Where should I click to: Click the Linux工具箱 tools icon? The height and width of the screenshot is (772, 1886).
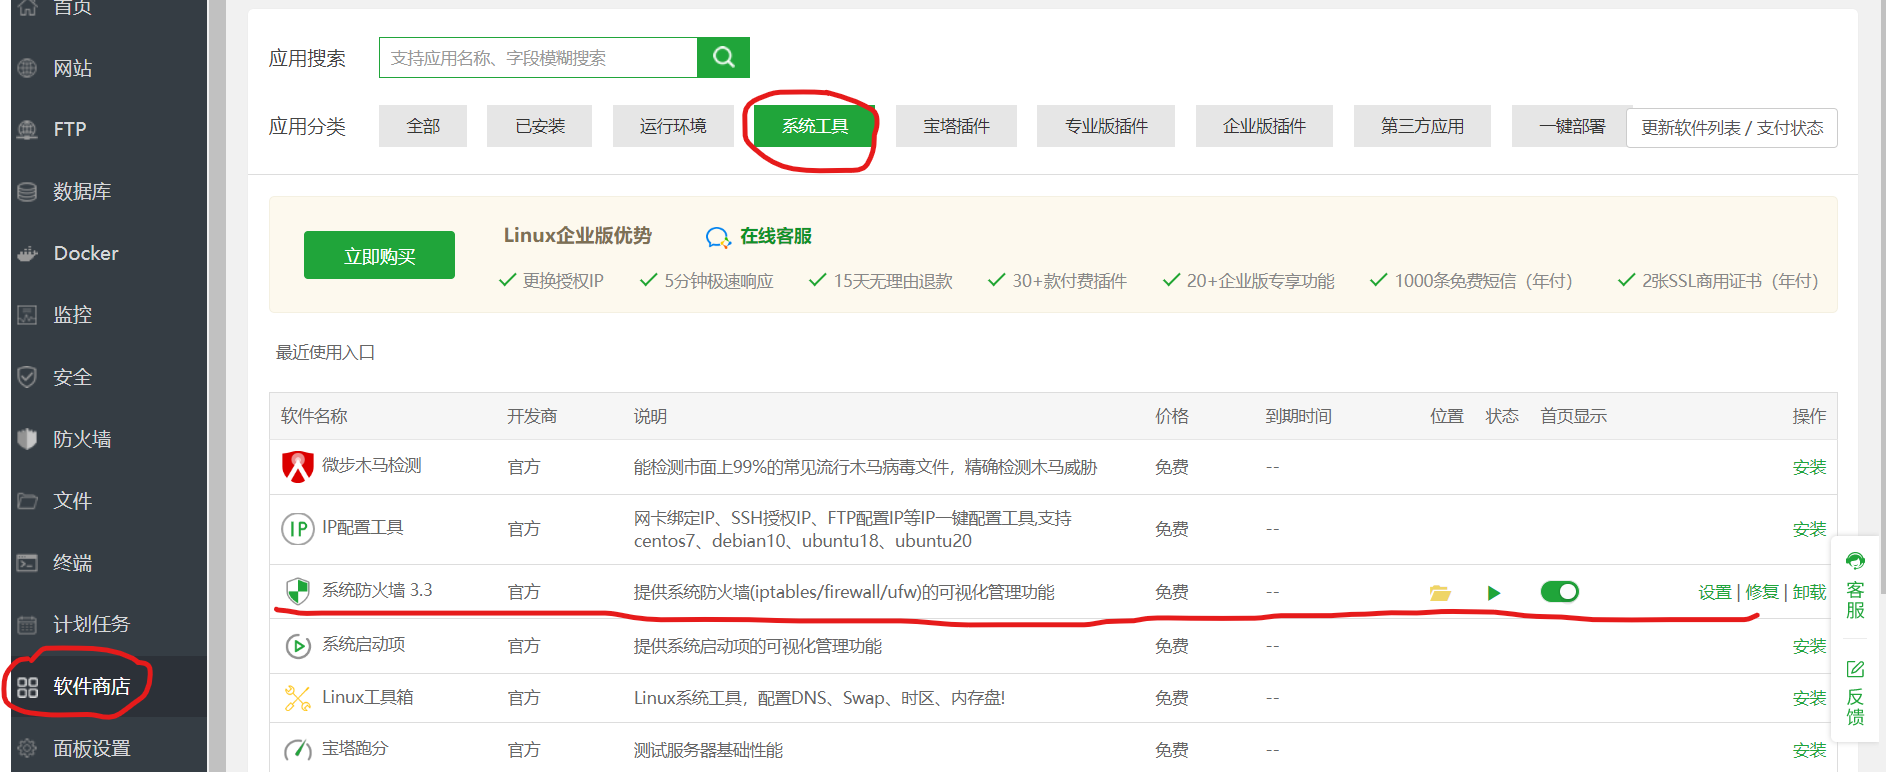click(x=298, y=698)
